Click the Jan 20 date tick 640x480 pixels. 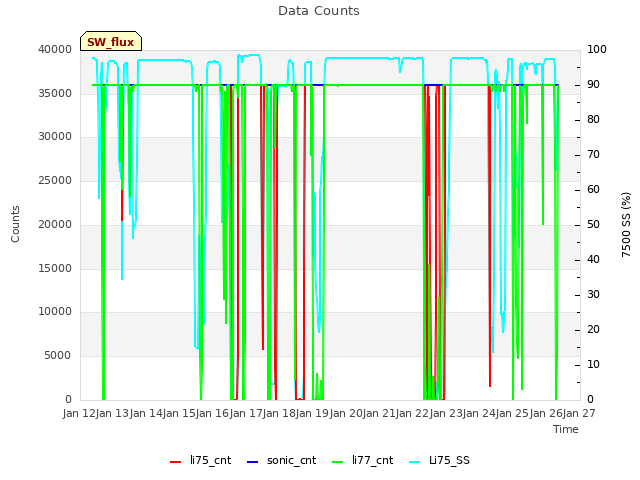click(346, 413)
